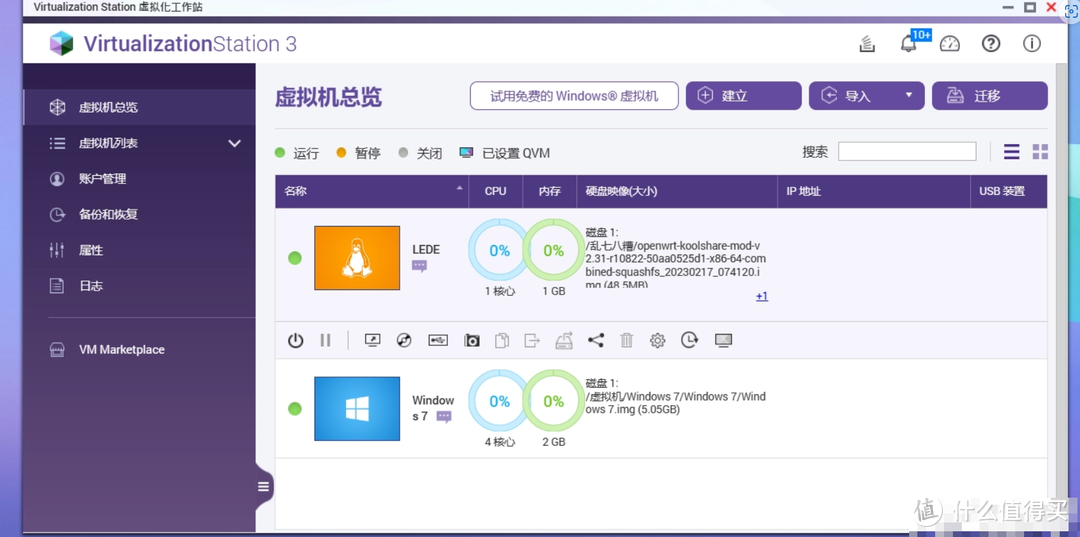Click the QVM display icon in toolbar
Image resolution: width=1080 pixels, height=537 pixels.
click(x=723, y=340)
